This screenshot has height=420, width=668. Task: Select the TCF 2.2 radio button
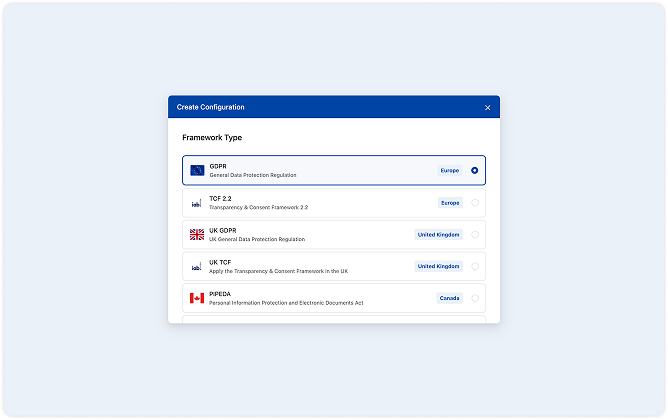[474, 203]
